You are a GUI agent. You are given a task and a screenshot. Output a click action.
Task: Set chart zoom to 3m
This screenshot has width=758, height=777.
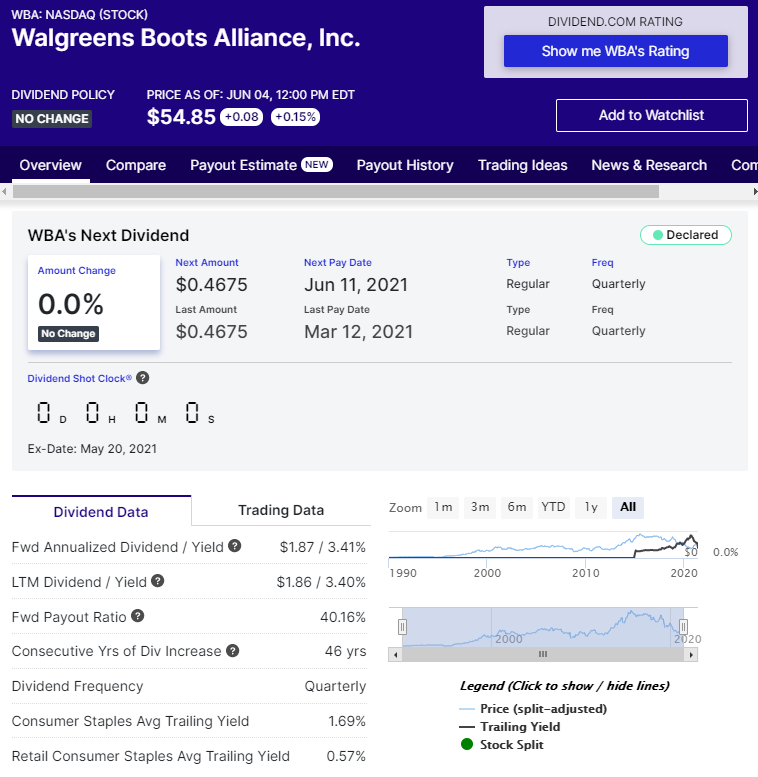point(480,507)
